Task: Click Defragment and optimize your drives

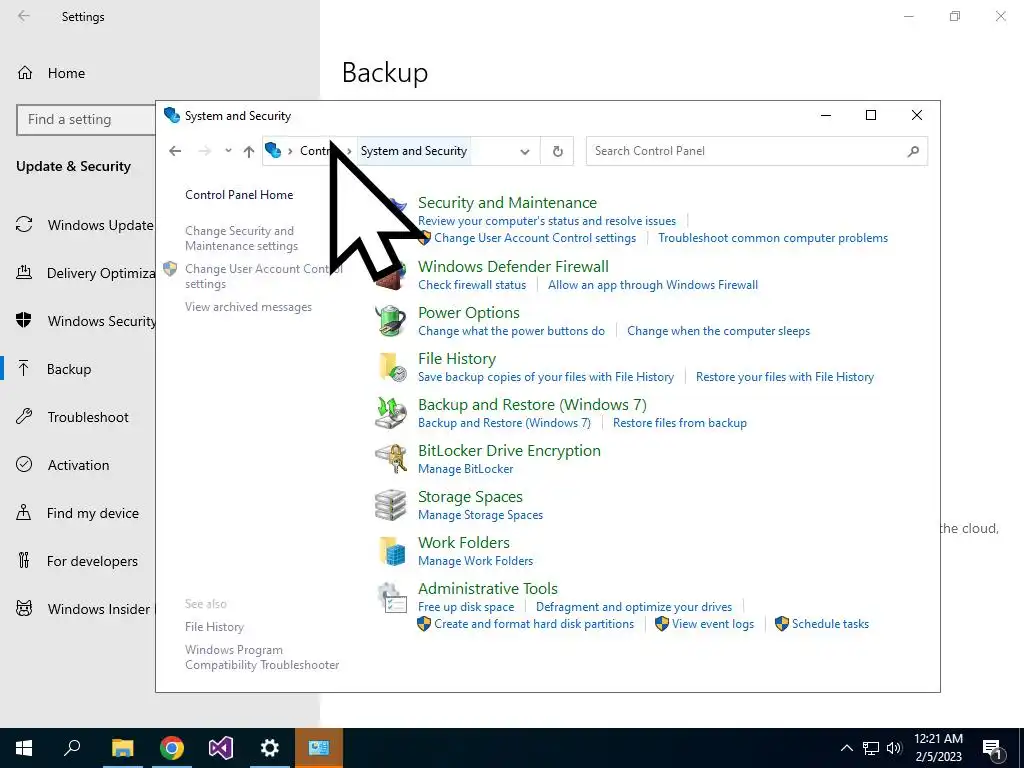Action: [x=633, y=607]
